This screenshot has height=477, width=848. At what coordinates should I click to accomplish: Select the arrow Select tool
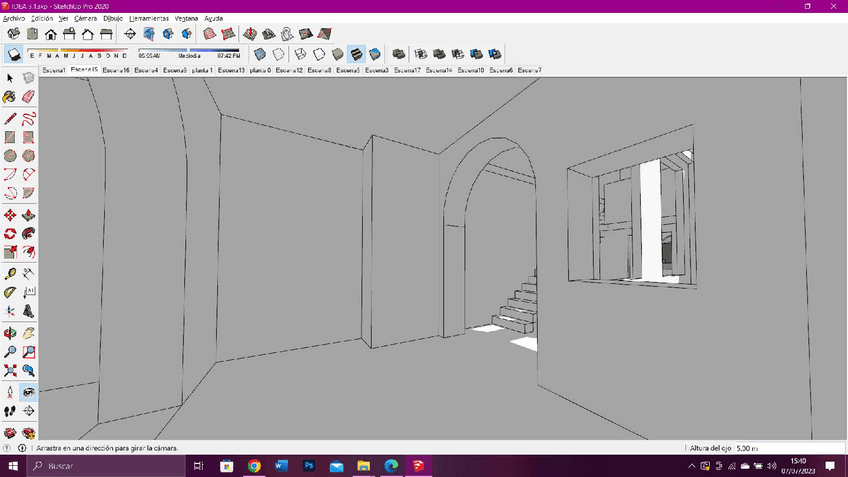click(x=10, y=78)
